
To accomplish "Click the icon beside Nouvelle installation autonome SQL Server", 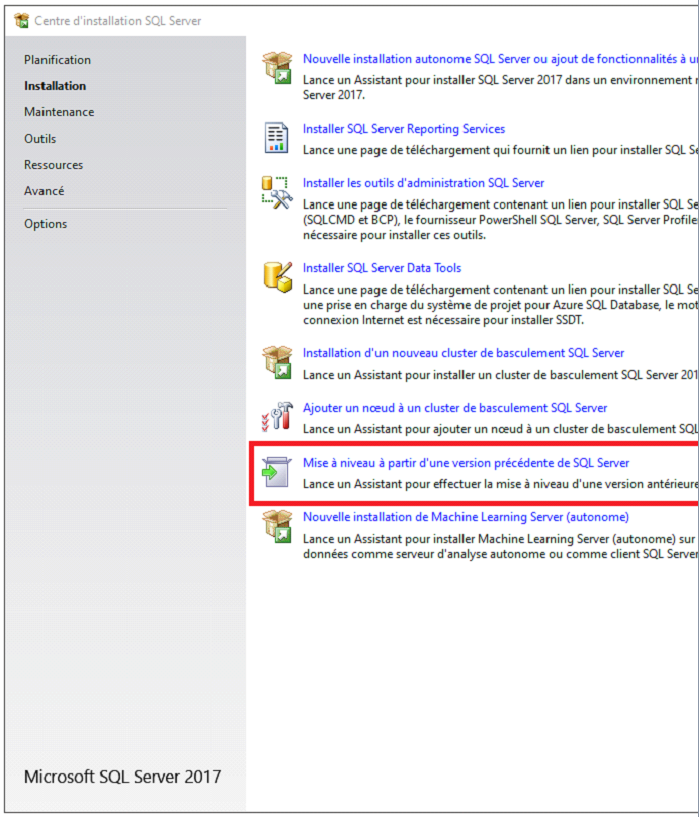I will pos(277,68).
